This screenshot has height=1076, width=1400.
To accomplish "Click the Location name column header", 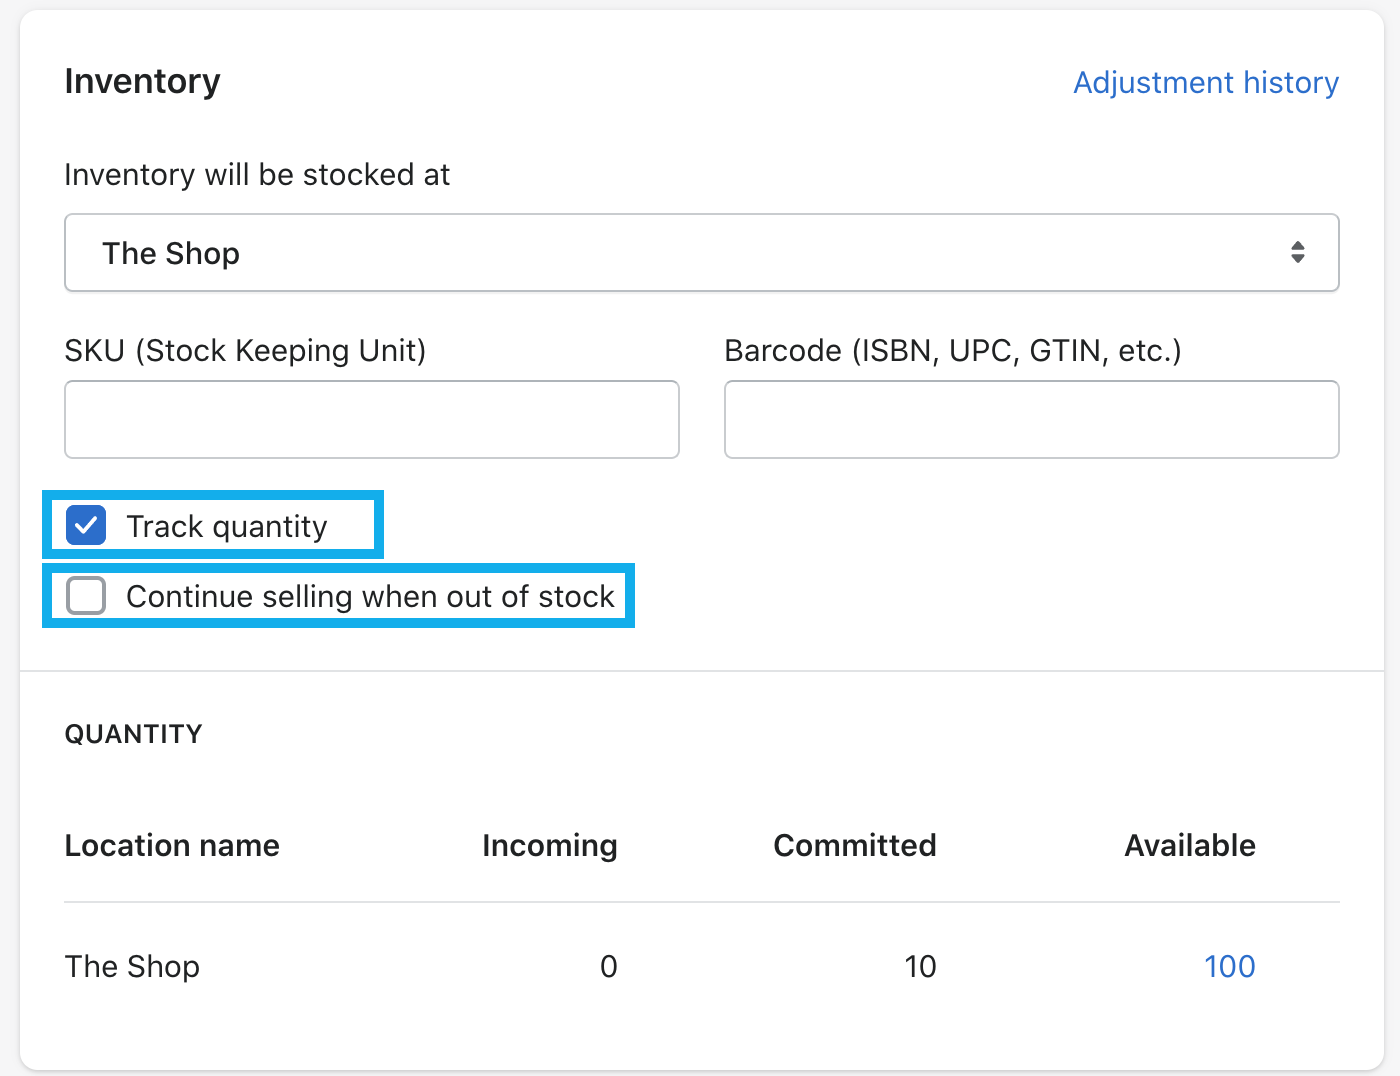I will (x=172, y=845).
